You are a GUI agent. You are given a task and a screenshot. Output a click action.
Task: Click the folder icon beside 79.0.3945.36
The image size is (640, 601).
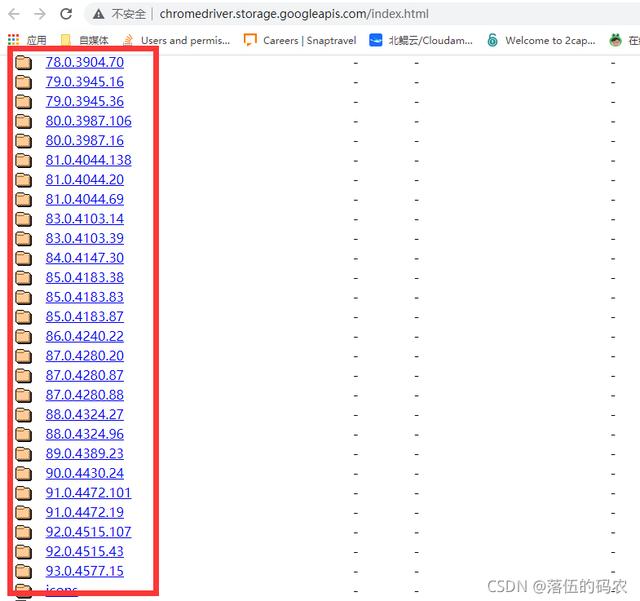[24, 102]
